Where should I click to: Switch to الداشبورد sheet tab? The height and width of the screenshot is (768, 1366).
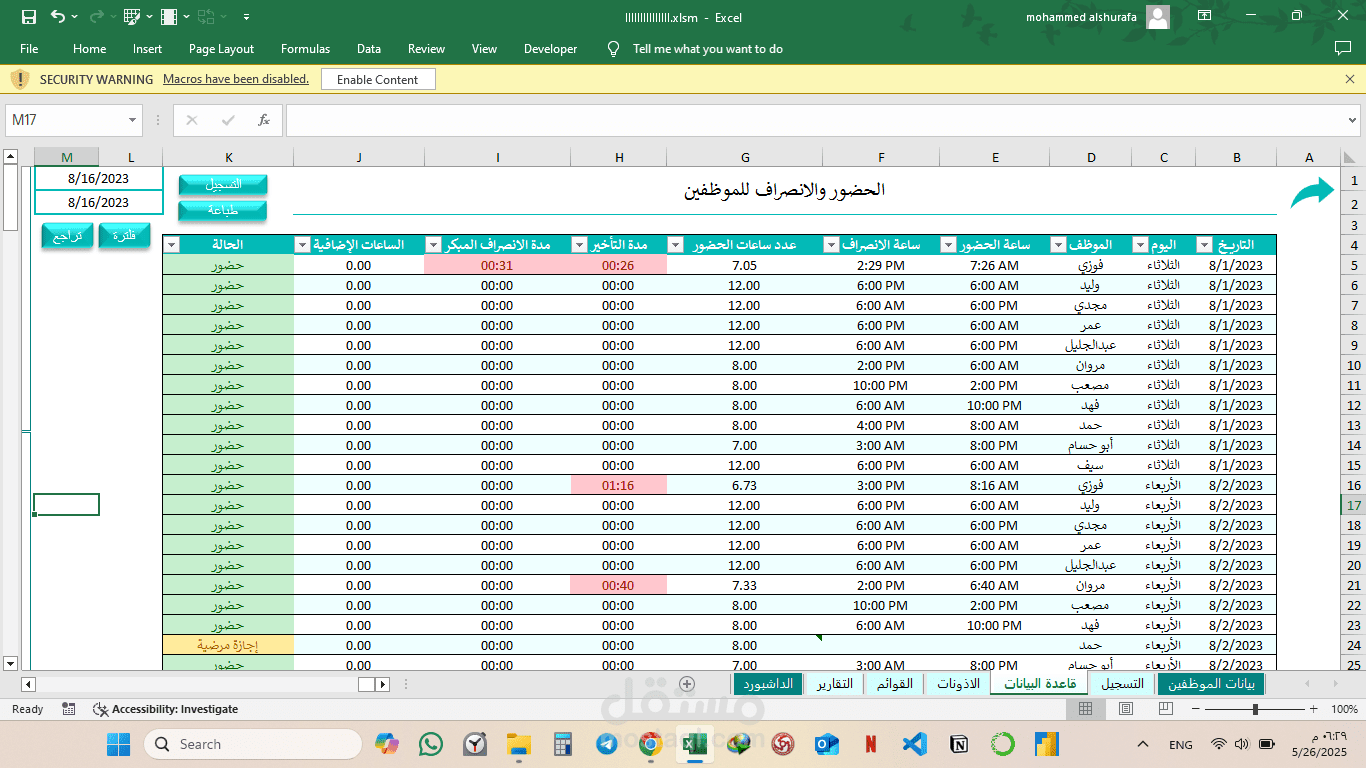(768, 684)
